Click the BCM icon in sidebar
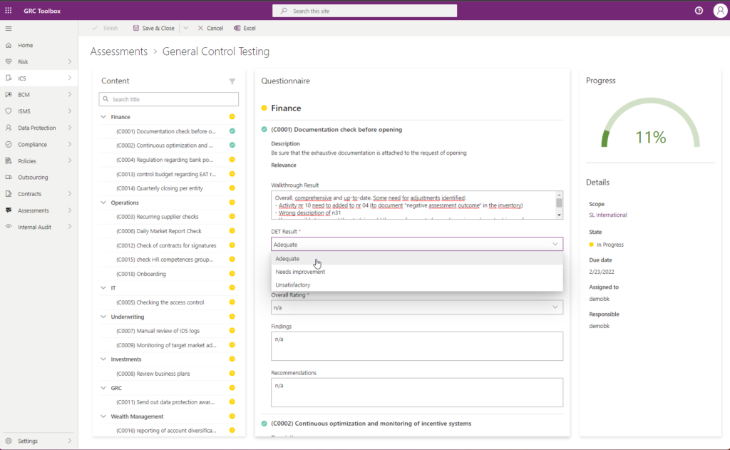This screenshot has width=730, height=450. (8, 94)
